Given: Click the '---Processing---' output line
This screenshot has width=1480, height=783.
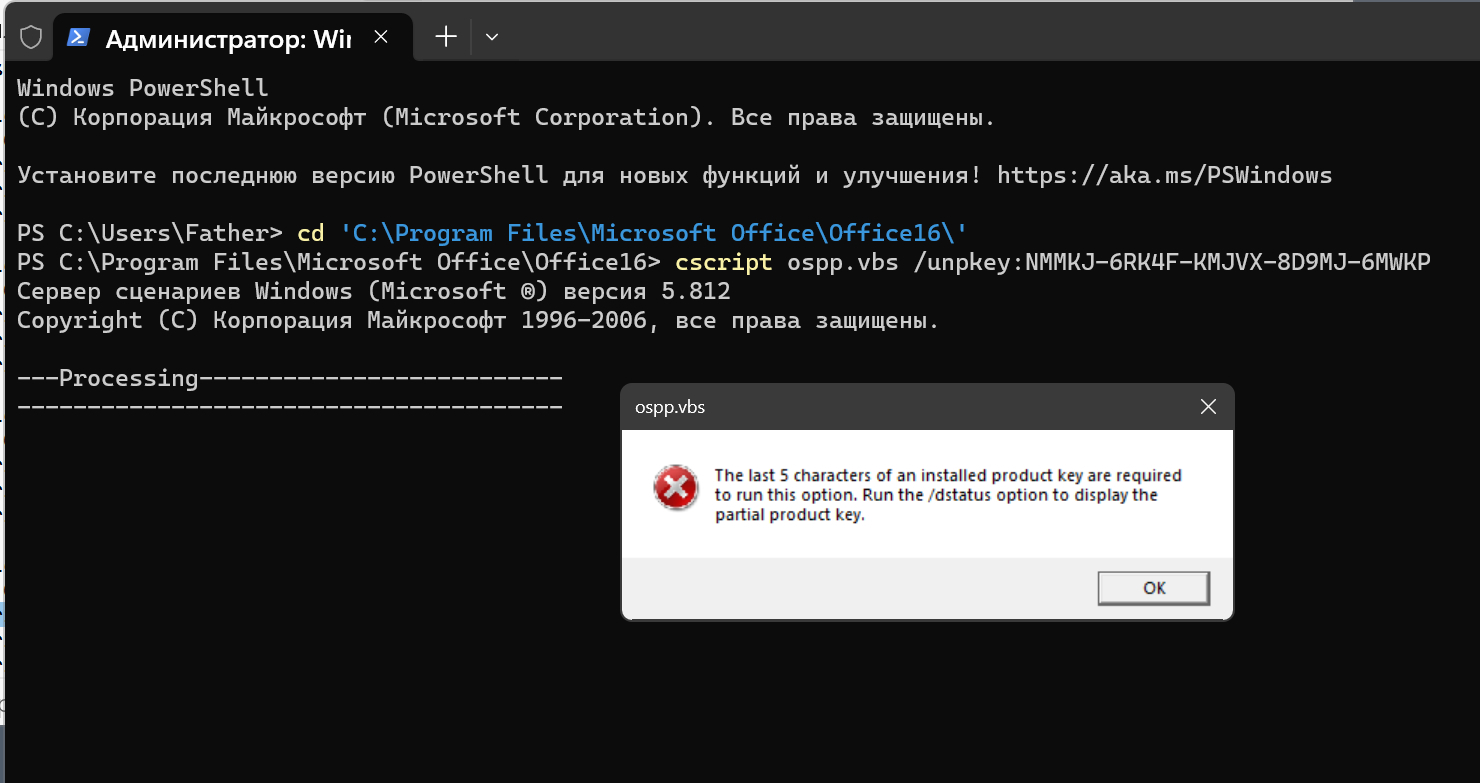Looking at the screenshot, I should 290,378.
